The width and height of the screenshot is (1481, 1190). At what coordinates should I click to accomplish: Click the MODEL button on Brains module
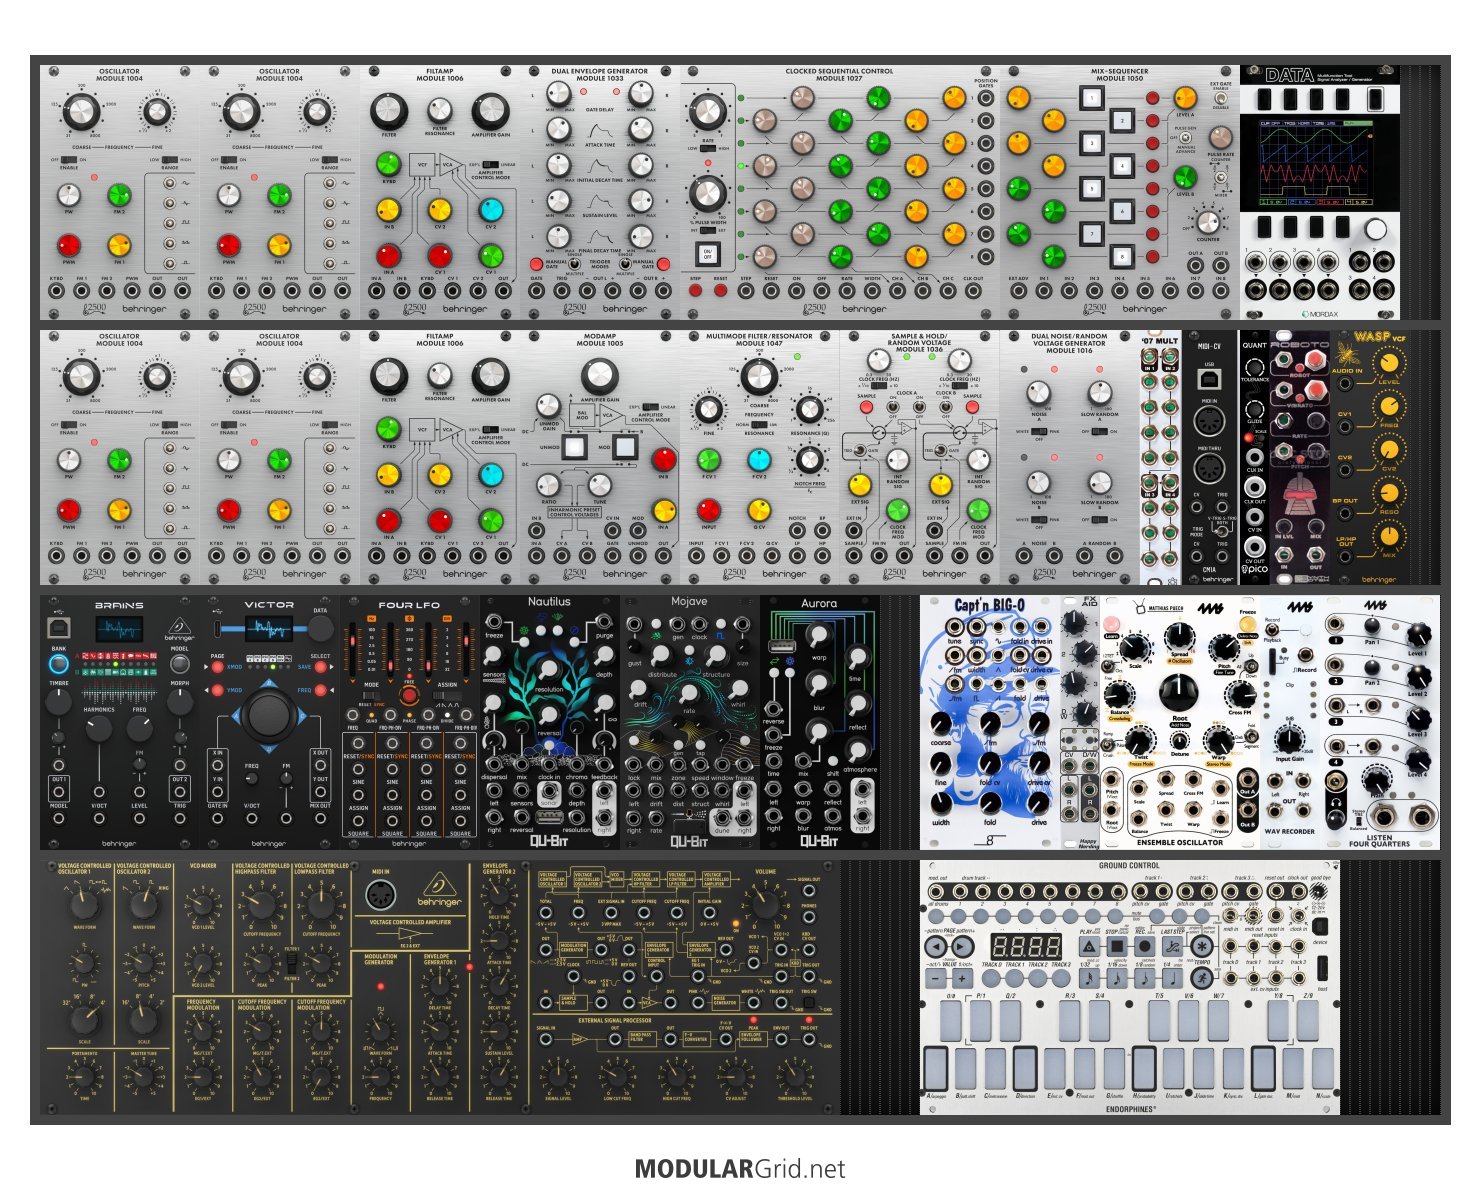(x=179, y=663)
